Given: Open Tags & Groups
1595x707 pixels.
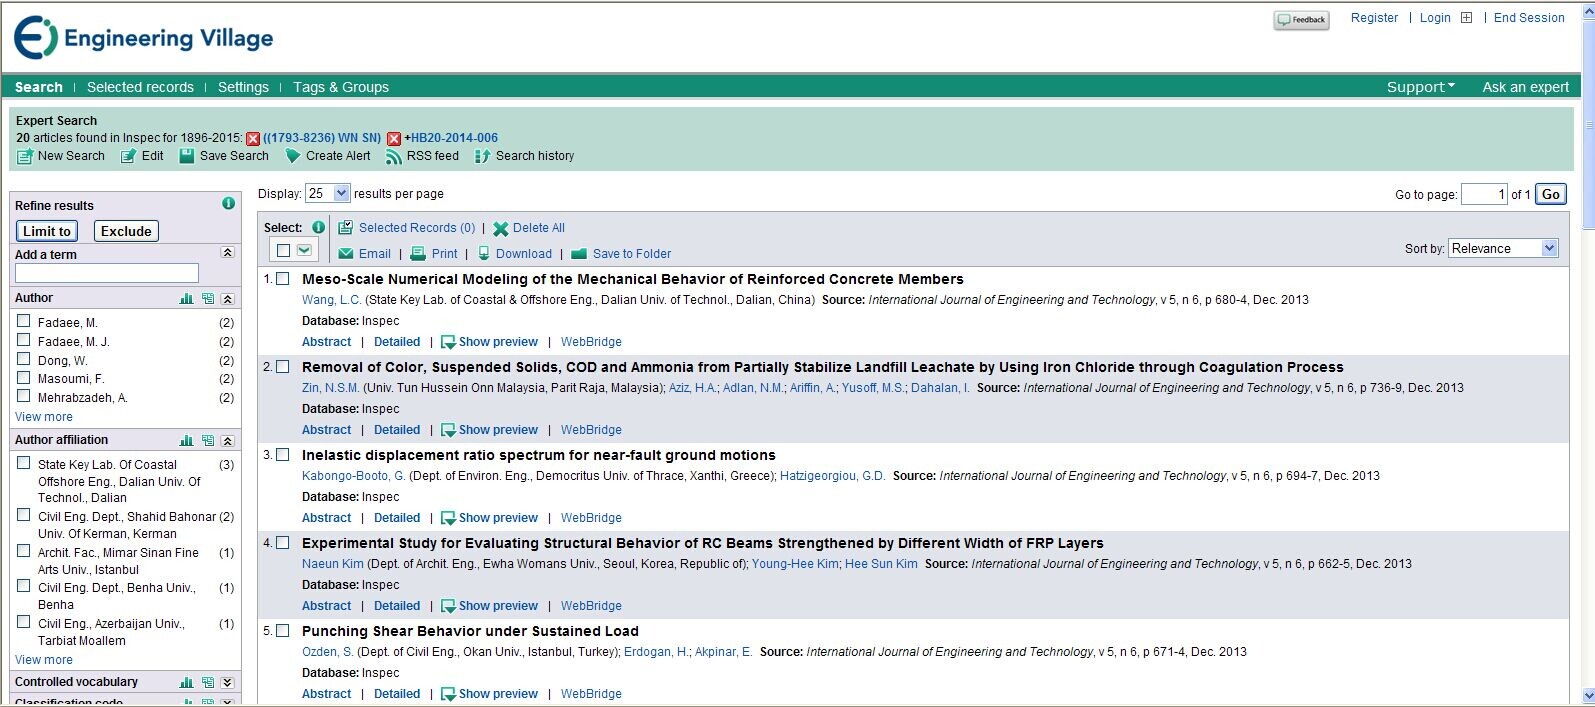Looking at the screenshot, I should point(341,87).
